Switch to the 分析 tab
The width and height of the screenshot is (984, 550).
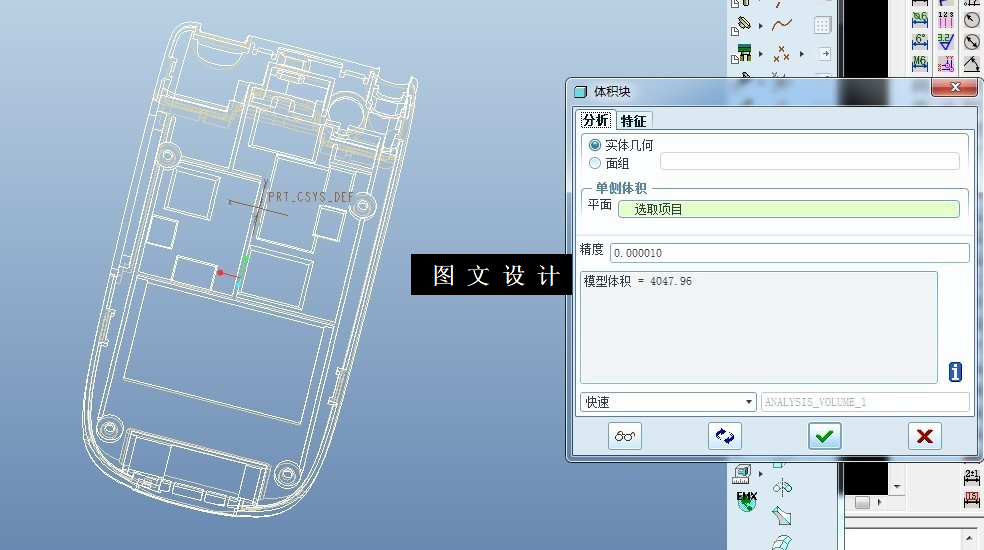click(596, 120)
